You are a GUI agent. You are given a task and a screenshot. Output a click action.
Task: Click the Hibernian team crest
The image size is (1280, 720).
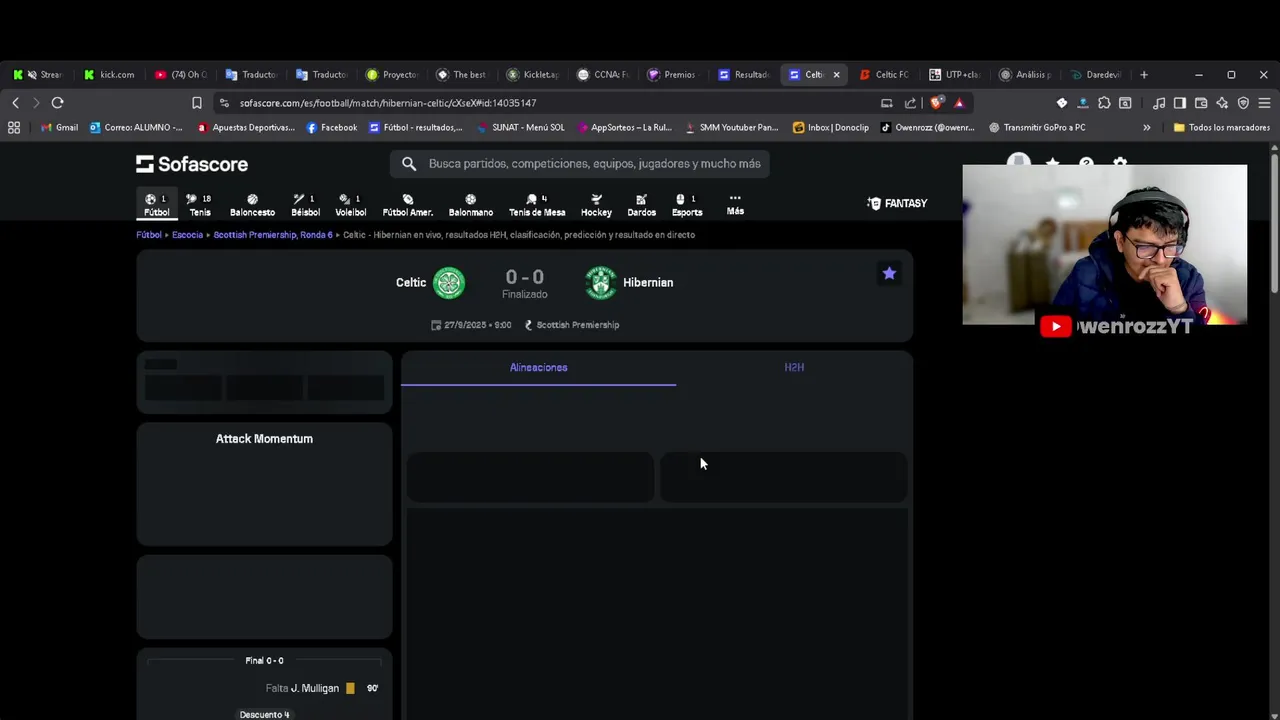point(601,283)
